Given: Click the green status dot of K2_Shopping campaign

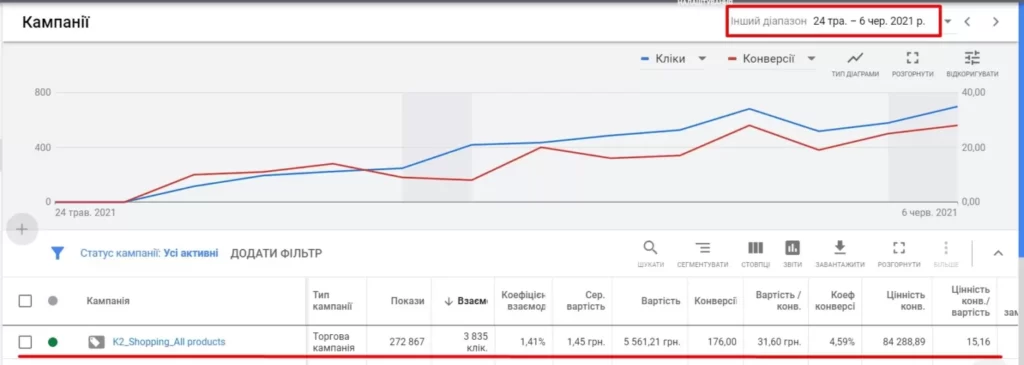Looking at the screenshot, I should [53, 341].
